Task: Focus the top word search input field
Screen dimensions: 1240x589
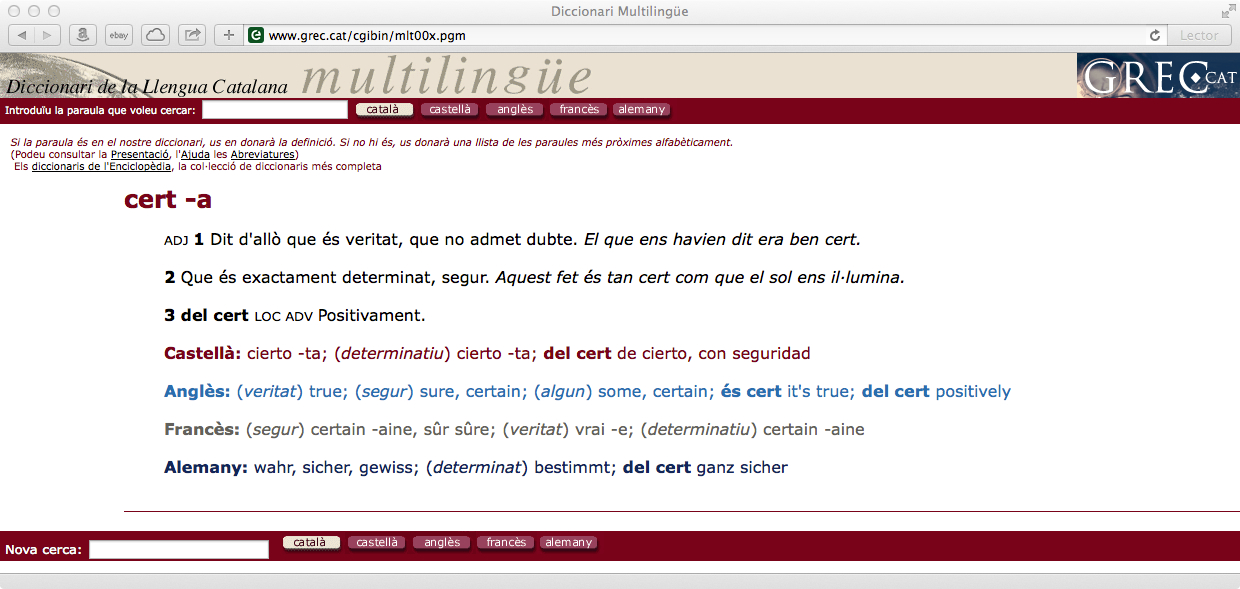Action: click(x=274, y=110)
